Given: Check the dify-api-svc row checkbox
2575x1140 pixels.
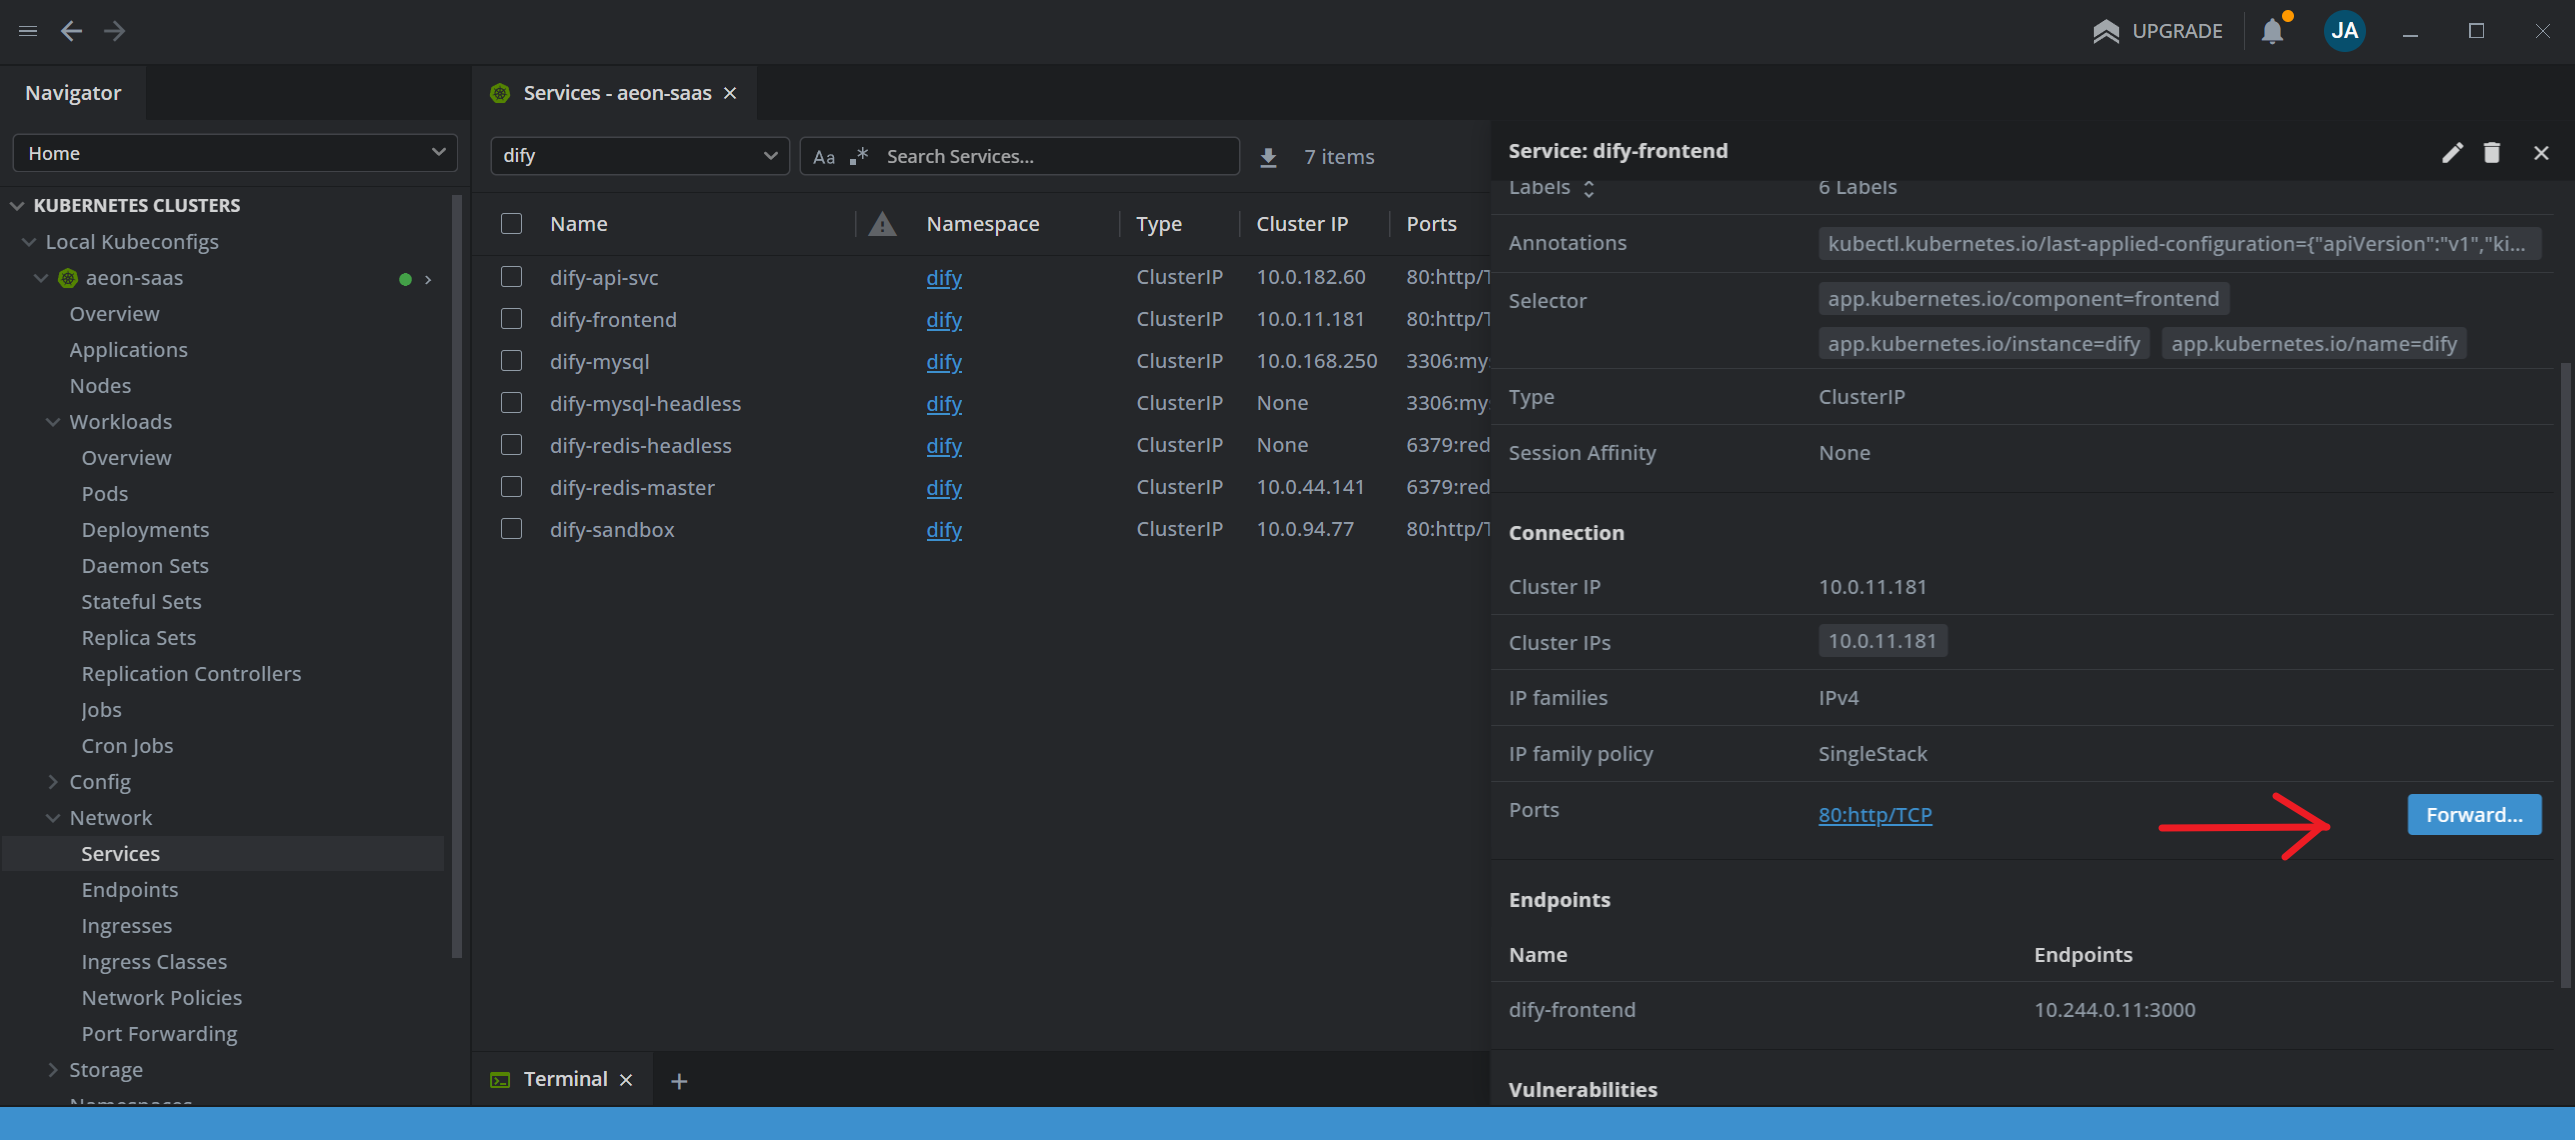Looking at the screenshot, I should (x=511, y=277).
